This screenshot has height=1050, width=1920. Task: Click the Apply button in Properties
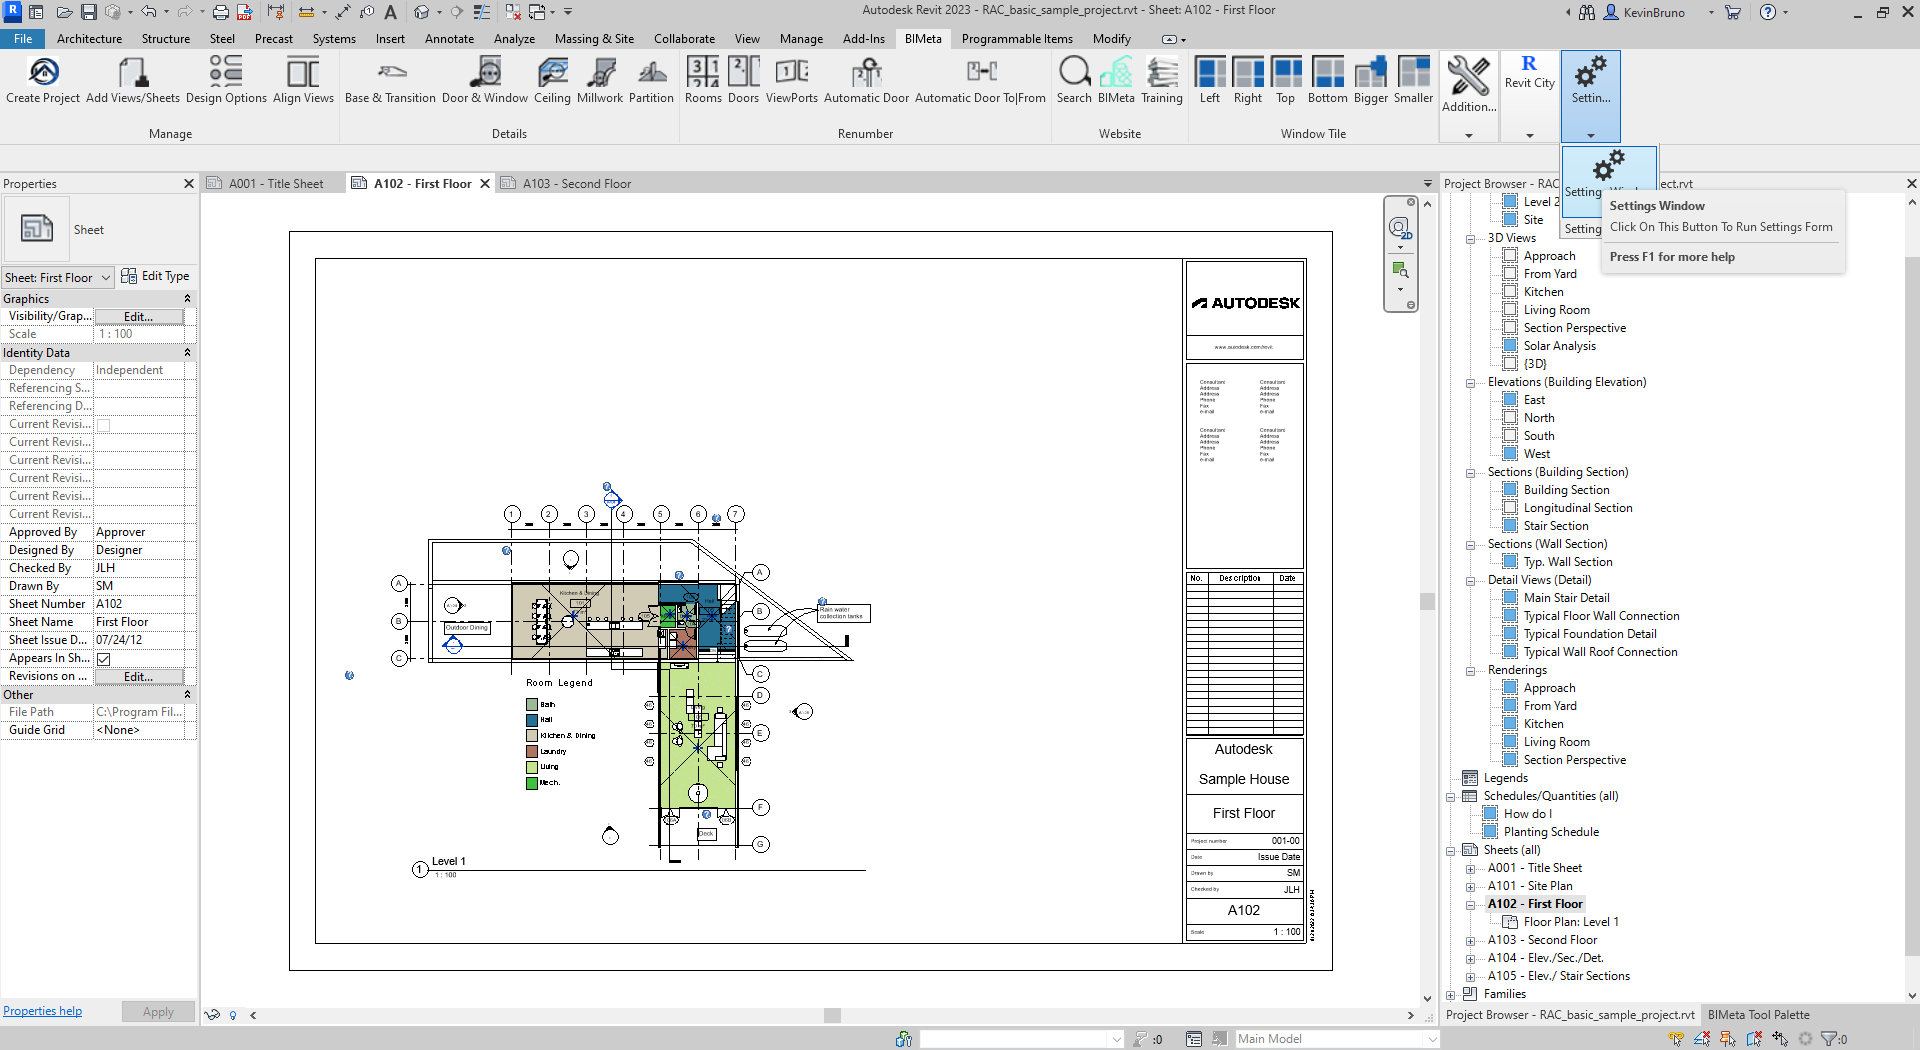[x=158, y=1012]
